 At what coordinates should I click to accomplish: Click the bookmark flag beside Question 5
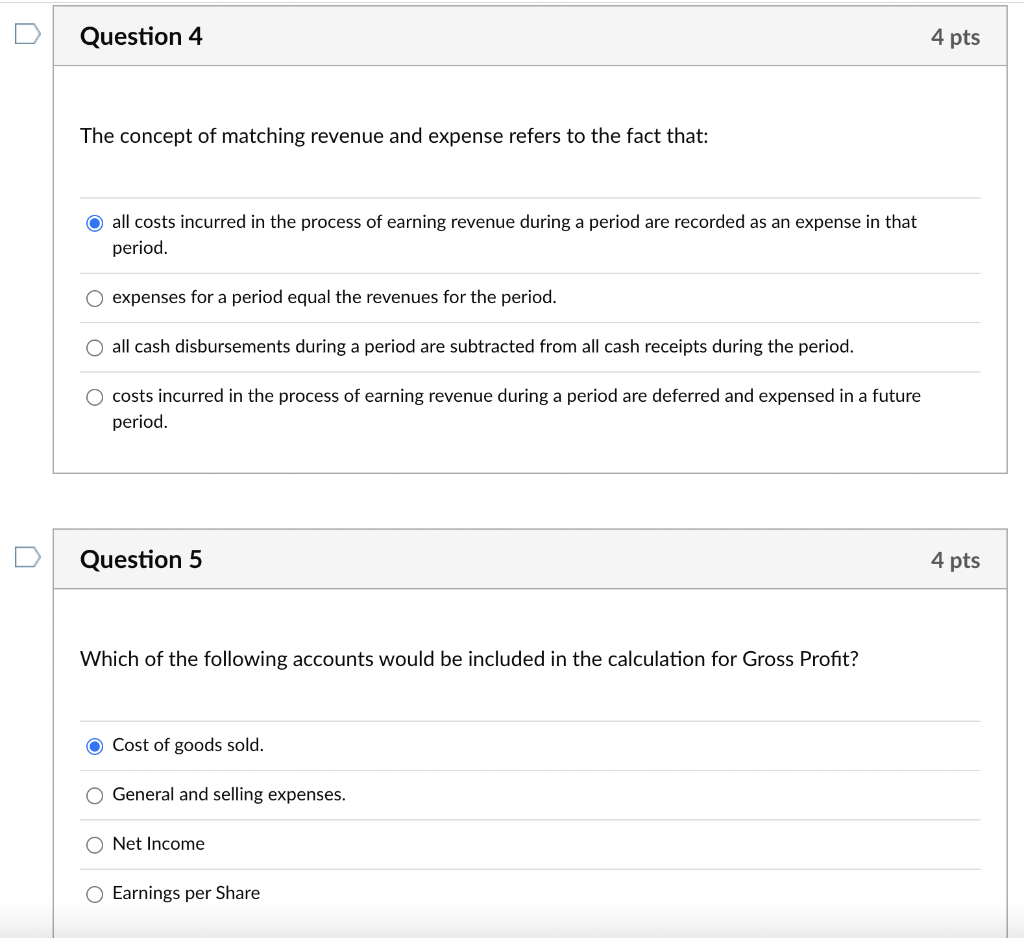[27, 557]
